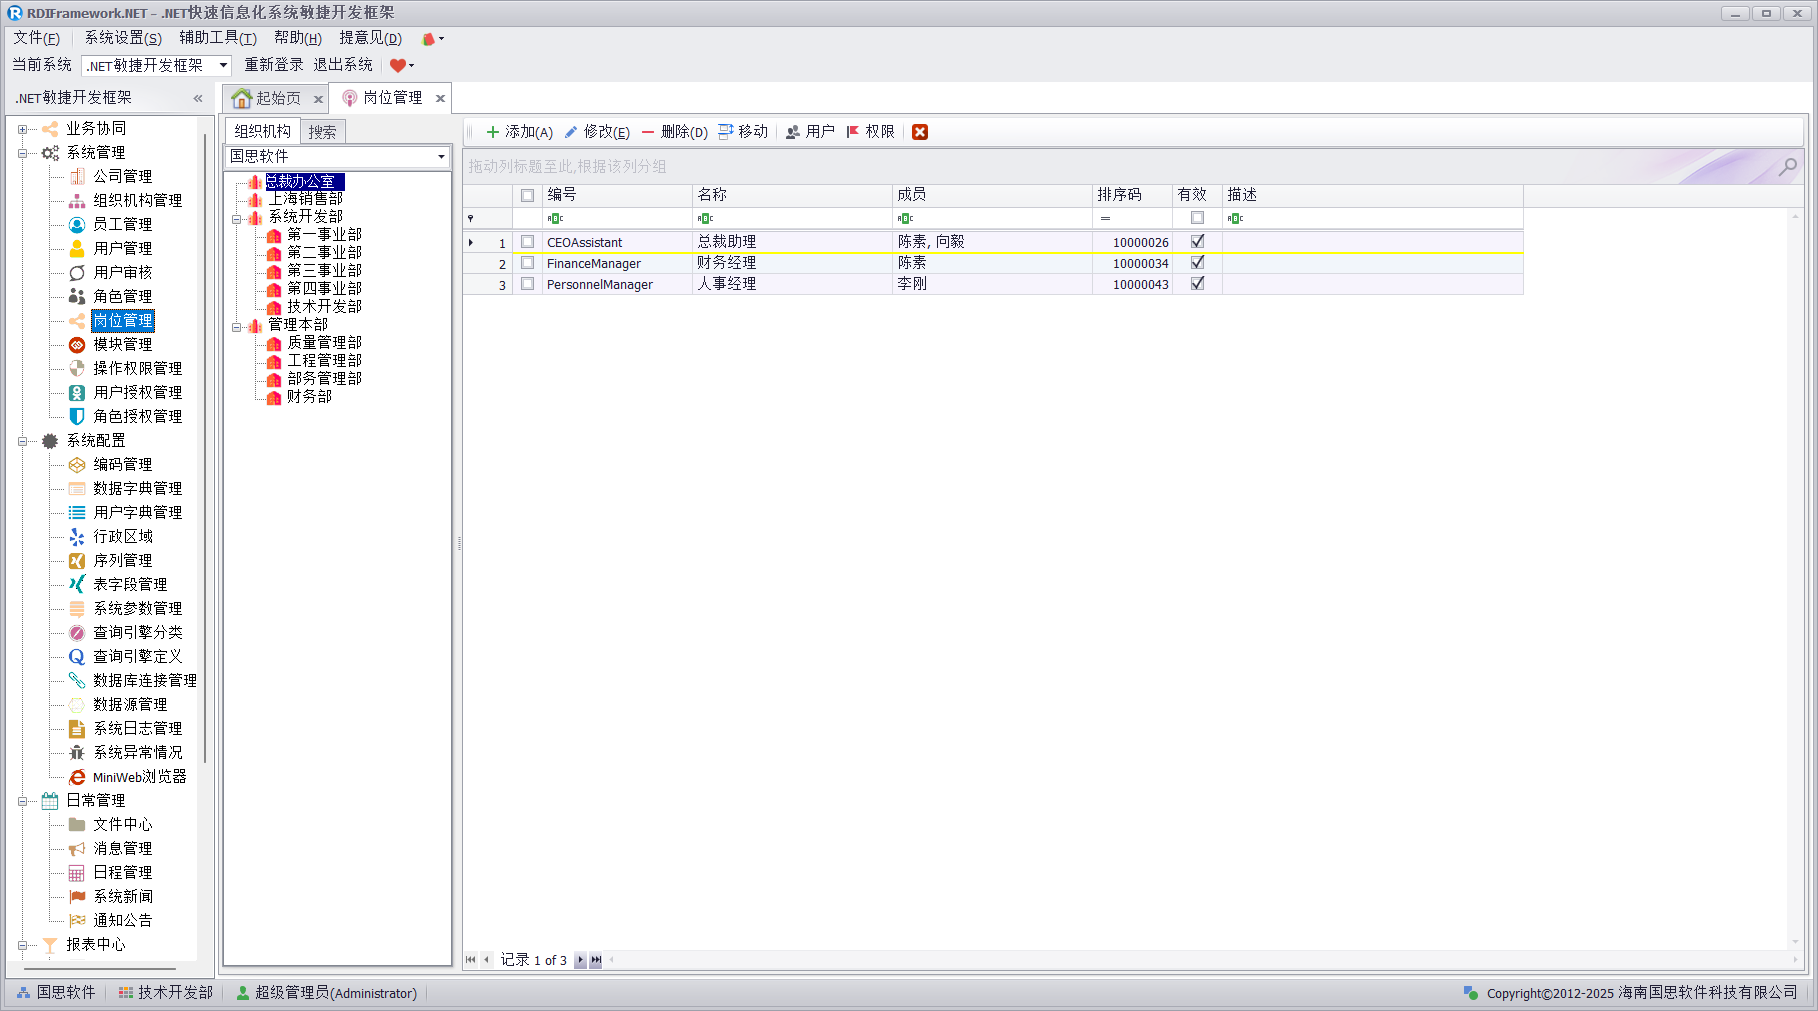Select 财务部 in the organization tree
This screenshot has height=1011, width=1818.
click(309, 397)
